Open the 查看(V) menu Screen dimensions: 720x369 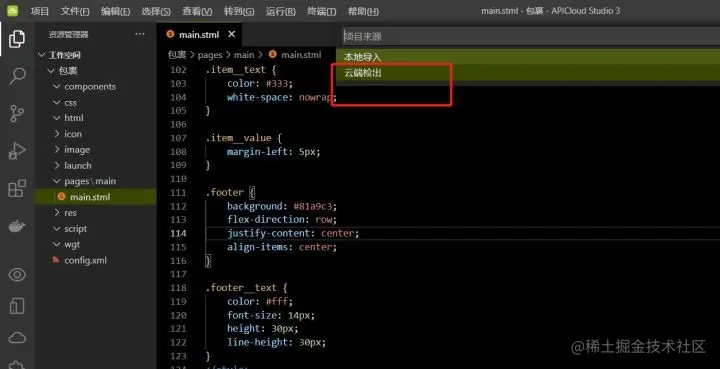(x=197, y=11)
